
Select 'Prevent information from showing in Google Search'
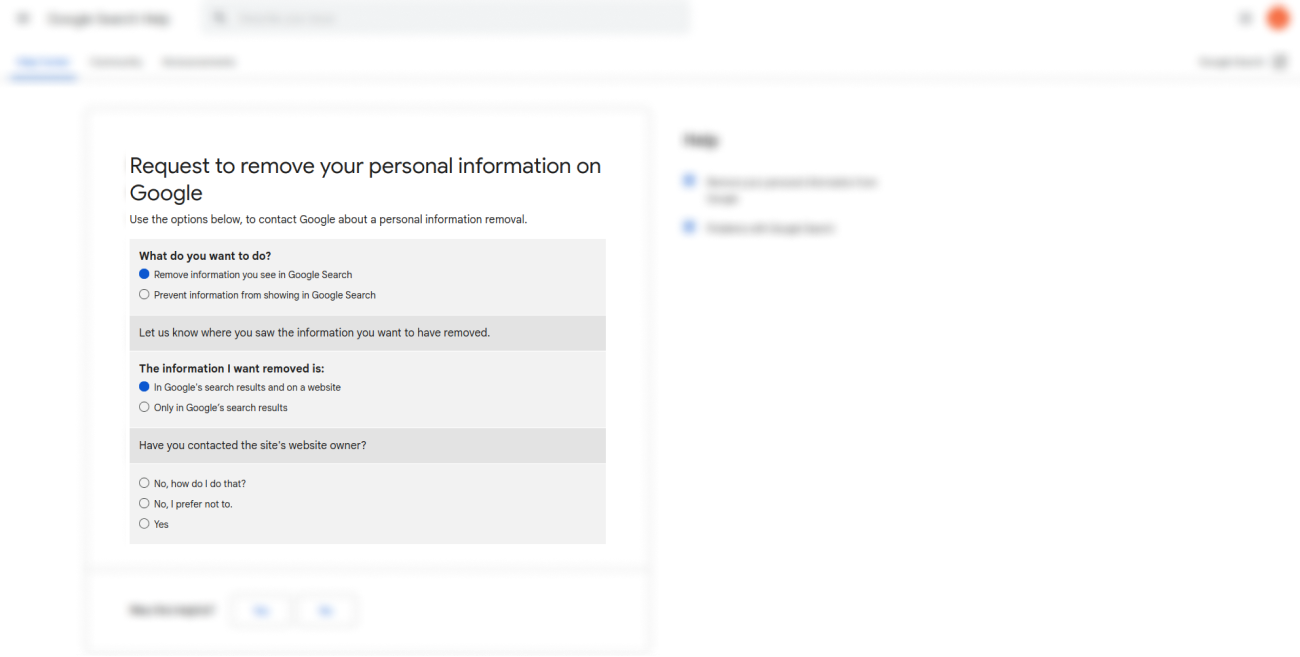click(144, 295)
